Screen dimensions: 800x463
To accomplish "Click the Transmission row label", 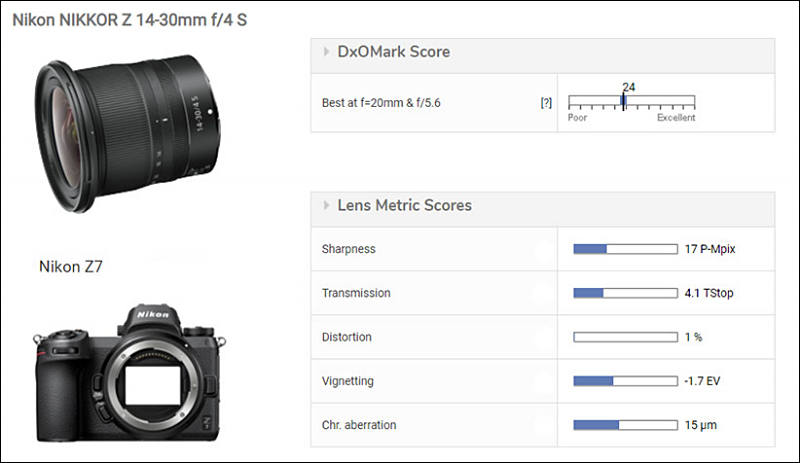I will [x=356, y=293].
